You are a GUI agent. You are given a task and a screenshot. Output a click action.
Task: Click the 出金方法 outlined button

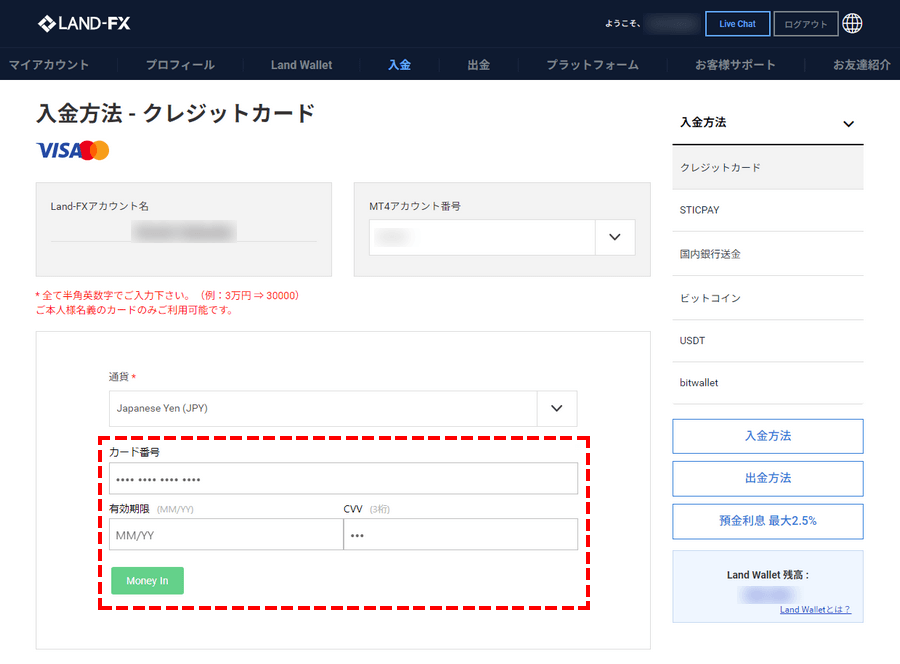point(767,478)
